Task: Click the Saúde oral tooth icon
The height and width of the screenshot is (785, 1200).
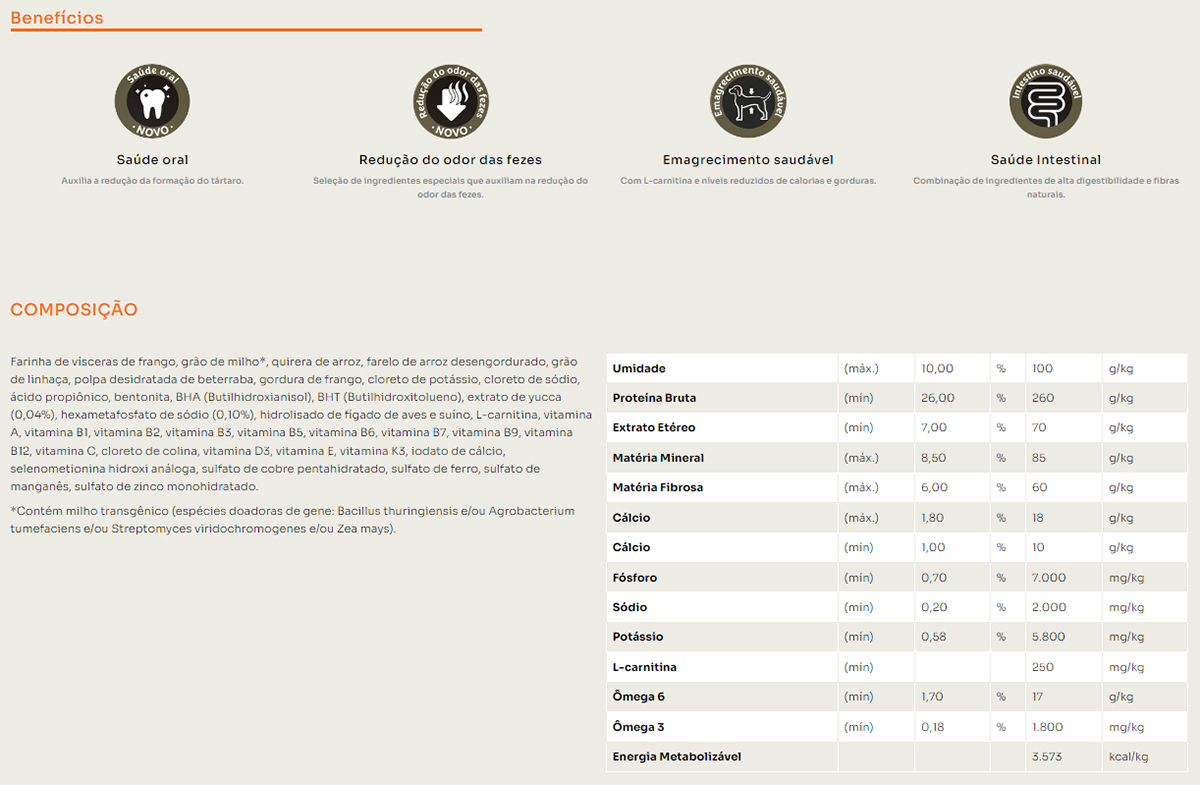Action: point(152,103)
